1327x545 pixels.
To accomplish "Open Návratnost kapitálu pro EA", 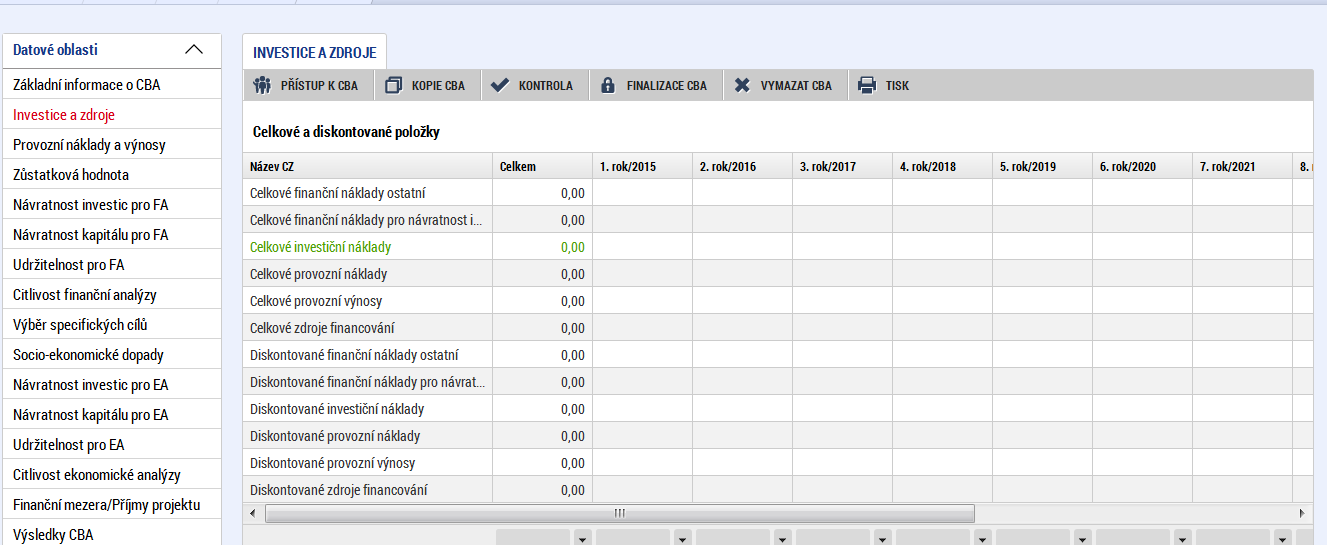I will (111, 415).
